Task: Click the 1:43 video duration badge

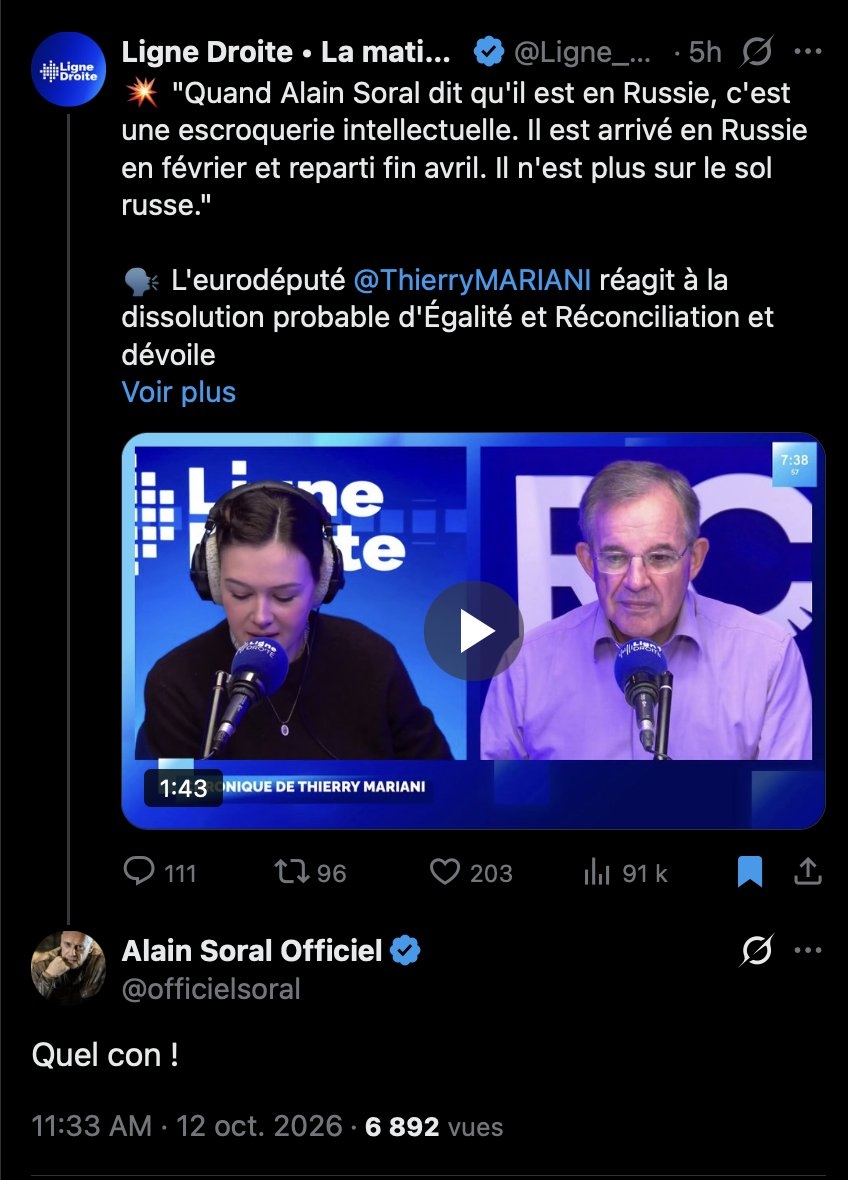Action: coord(183,788)
